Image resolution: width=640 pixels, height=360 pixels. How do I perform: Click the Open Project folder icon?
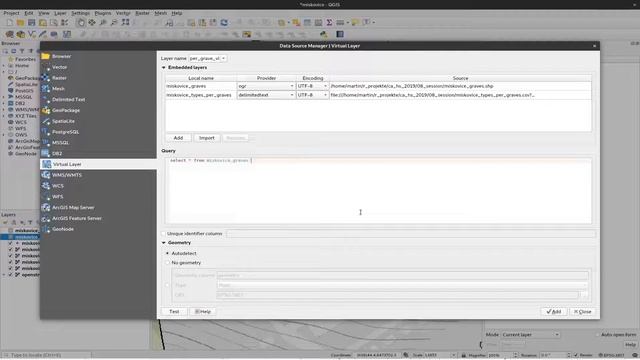point(20,22)
